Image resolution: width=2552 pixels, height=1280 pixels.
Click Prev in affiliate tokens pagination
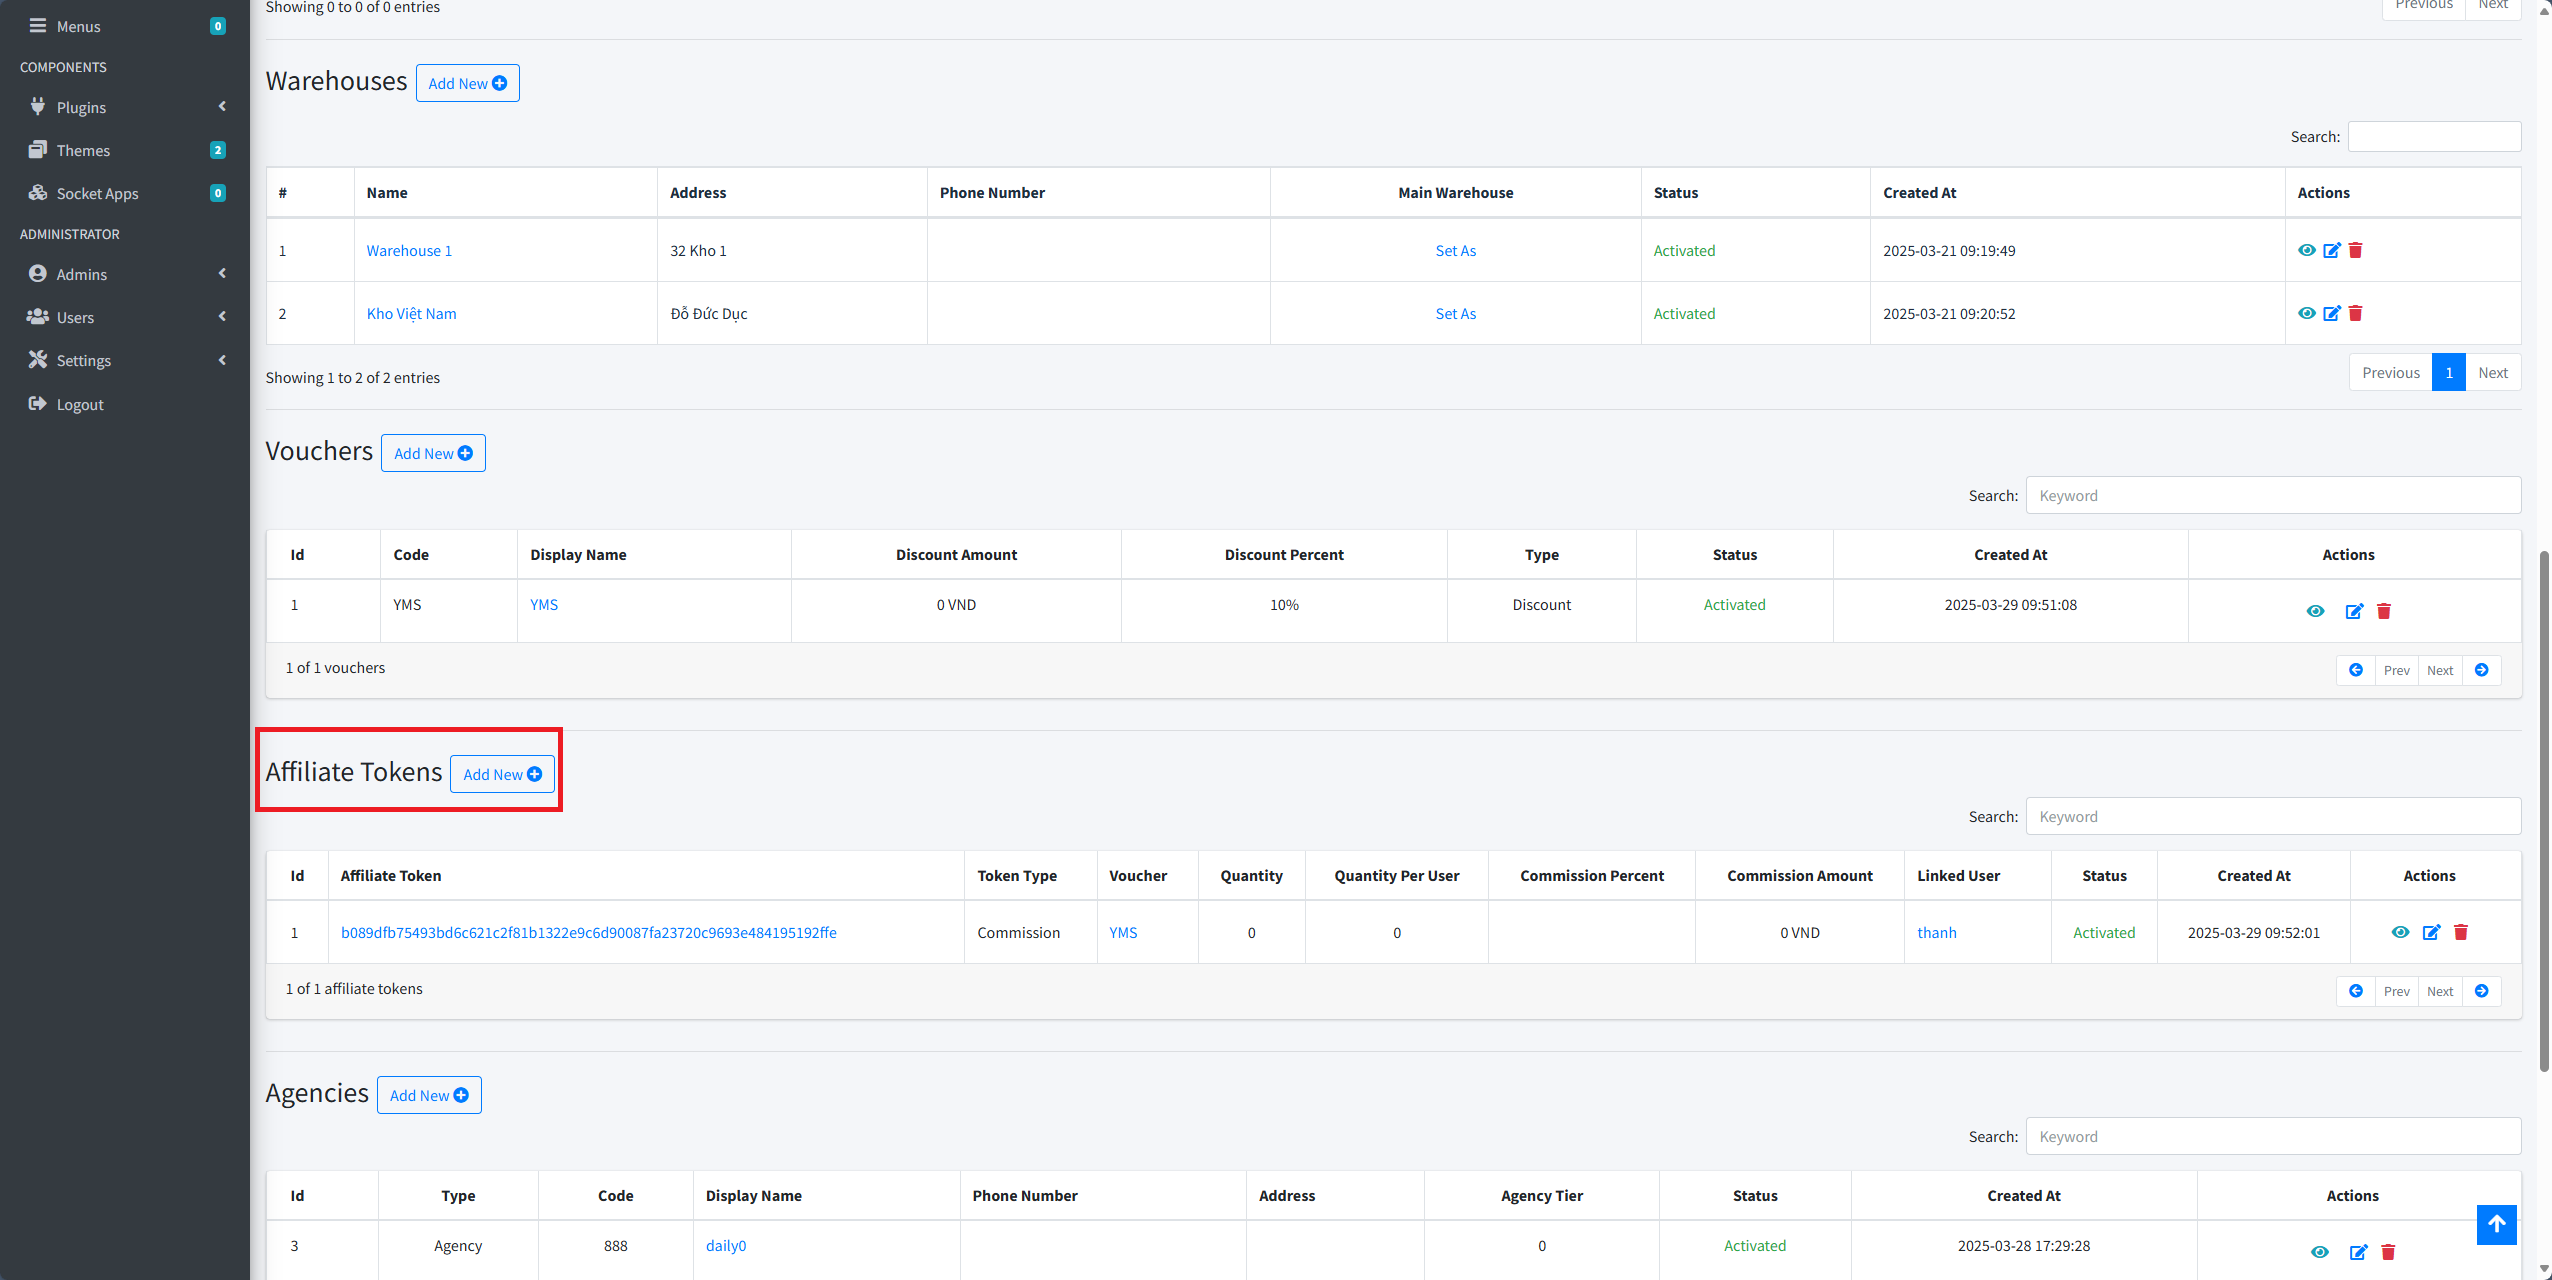(2396, 991)
